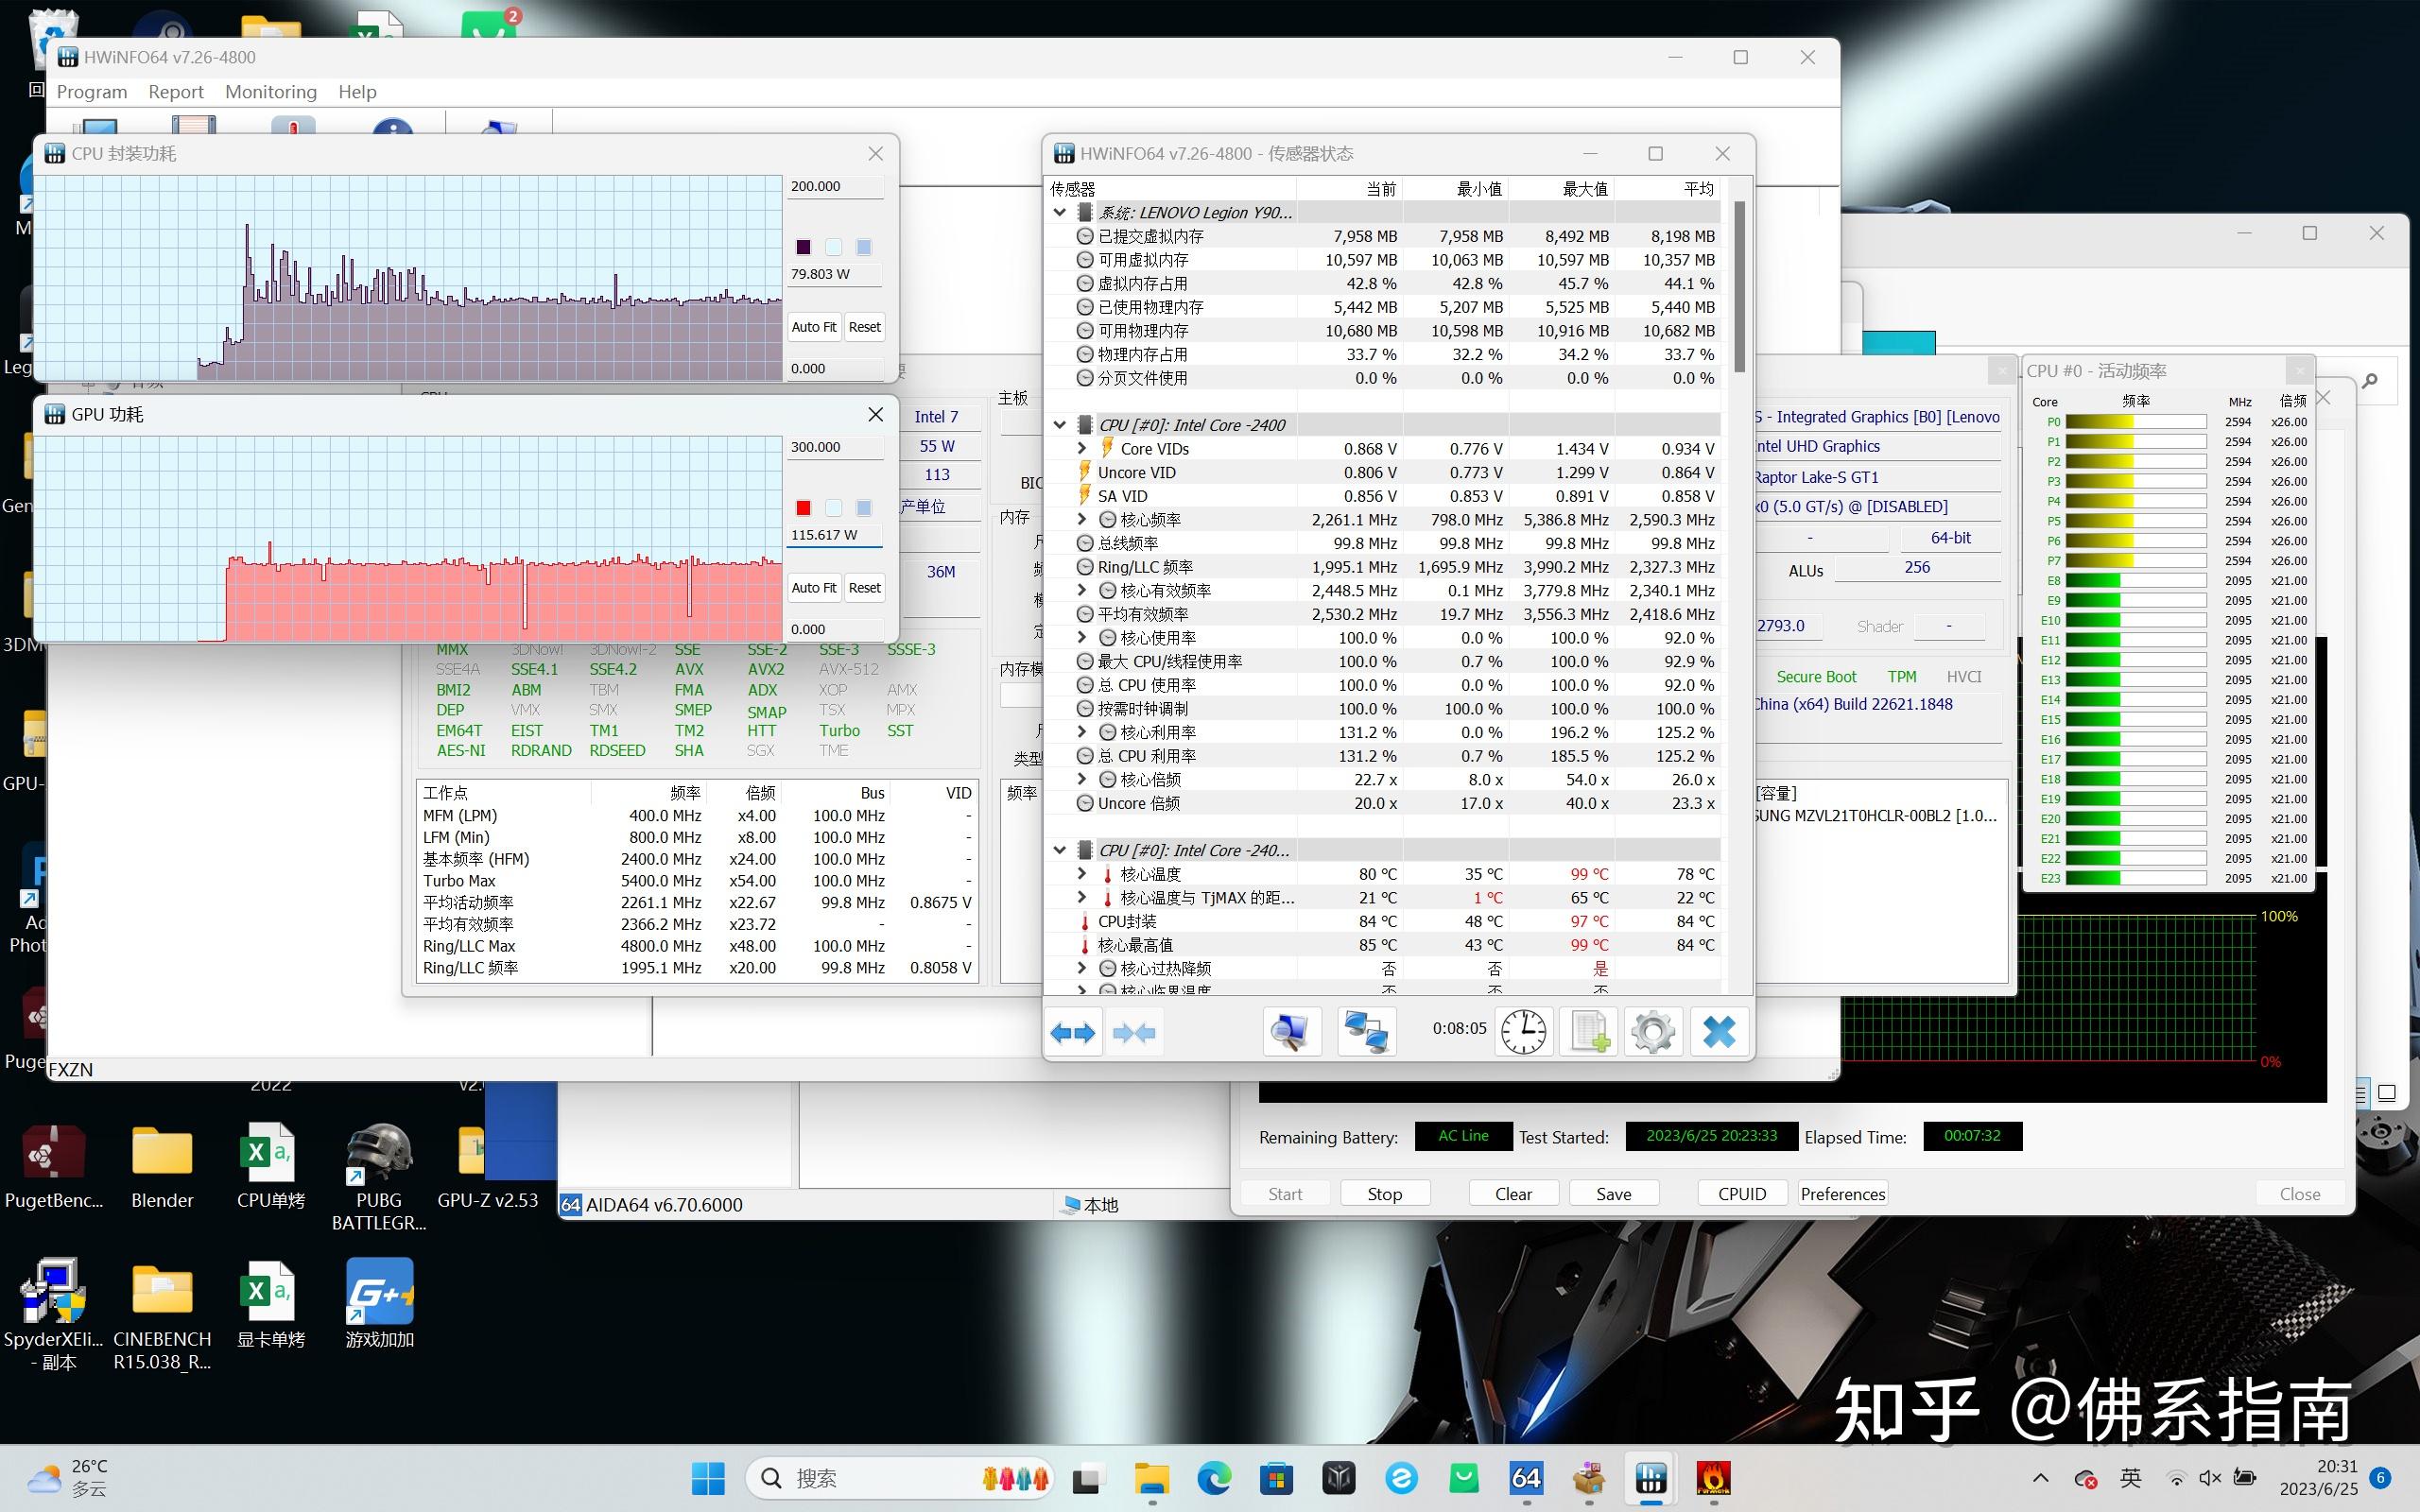Click the network monitors remote sensor icon
The height and width of the screenshot is (1512, 2420).
click(x=1366, y=1031)
